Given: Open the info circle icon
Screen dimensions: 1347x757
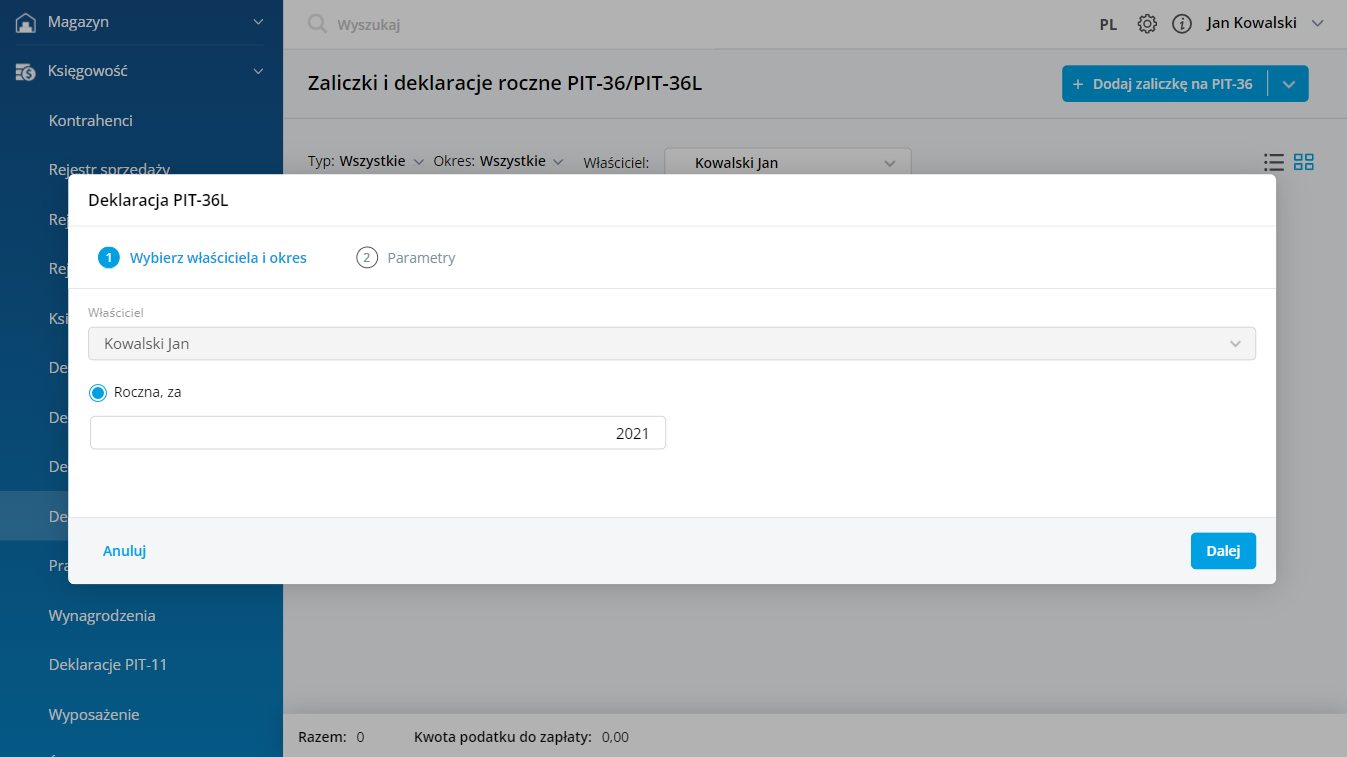Looking at the screenshot, I should pos(1181,24).
